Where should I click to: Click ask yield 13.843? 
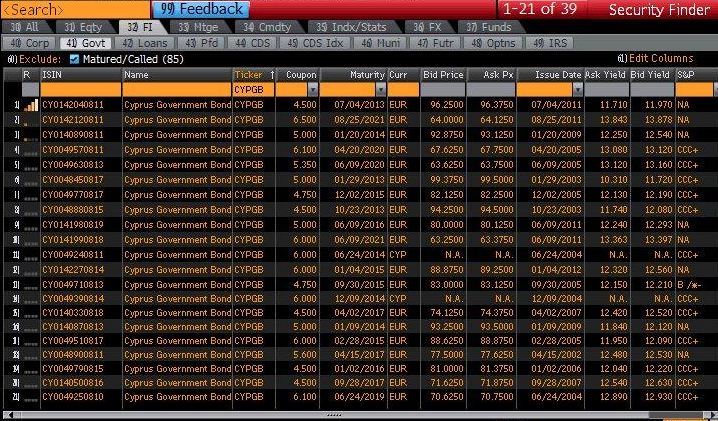[x=614, y=120]
